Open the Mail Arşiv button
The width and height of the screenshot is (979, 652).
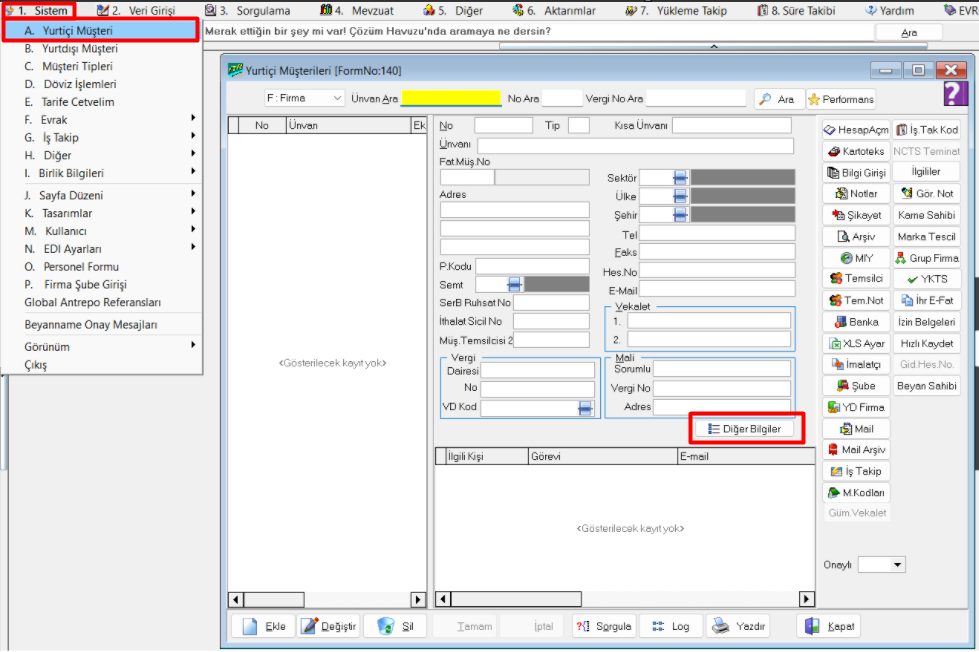[x=856, y=450]
